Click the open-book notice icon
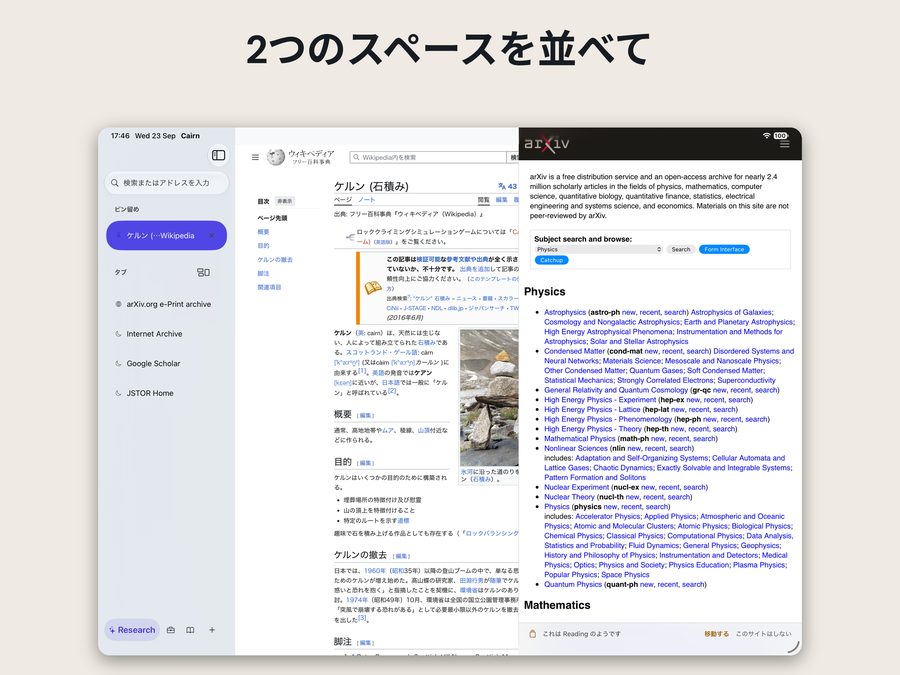Viewport: 900px width, 675px height. coord(373,287)
